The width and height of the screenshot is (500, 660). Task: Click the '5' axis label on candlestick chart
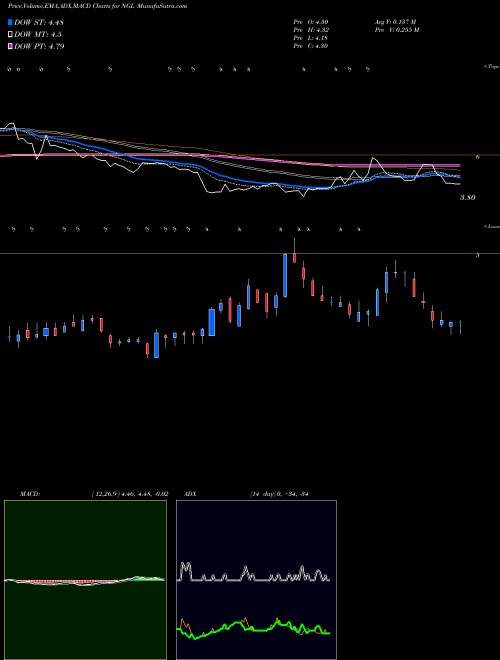click(x=477, y=255)
